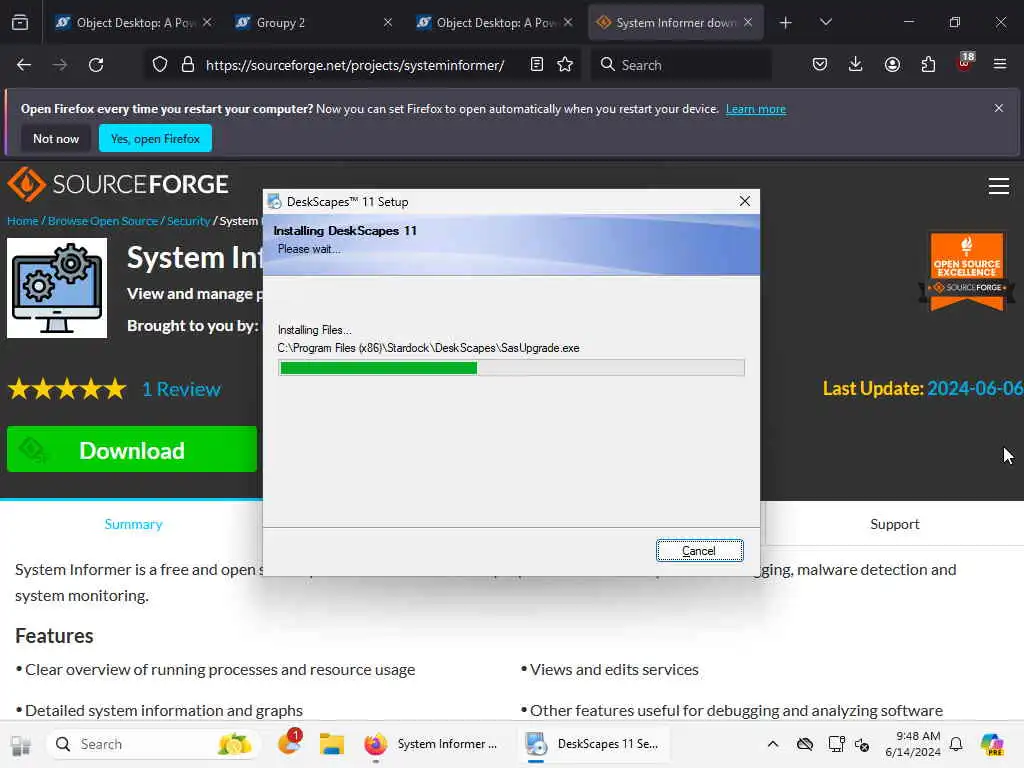The width and height of the screenshot is (1024, 768).
Task: Open SourceForge site hamburger menu
Action: click(x=999, y=186)
